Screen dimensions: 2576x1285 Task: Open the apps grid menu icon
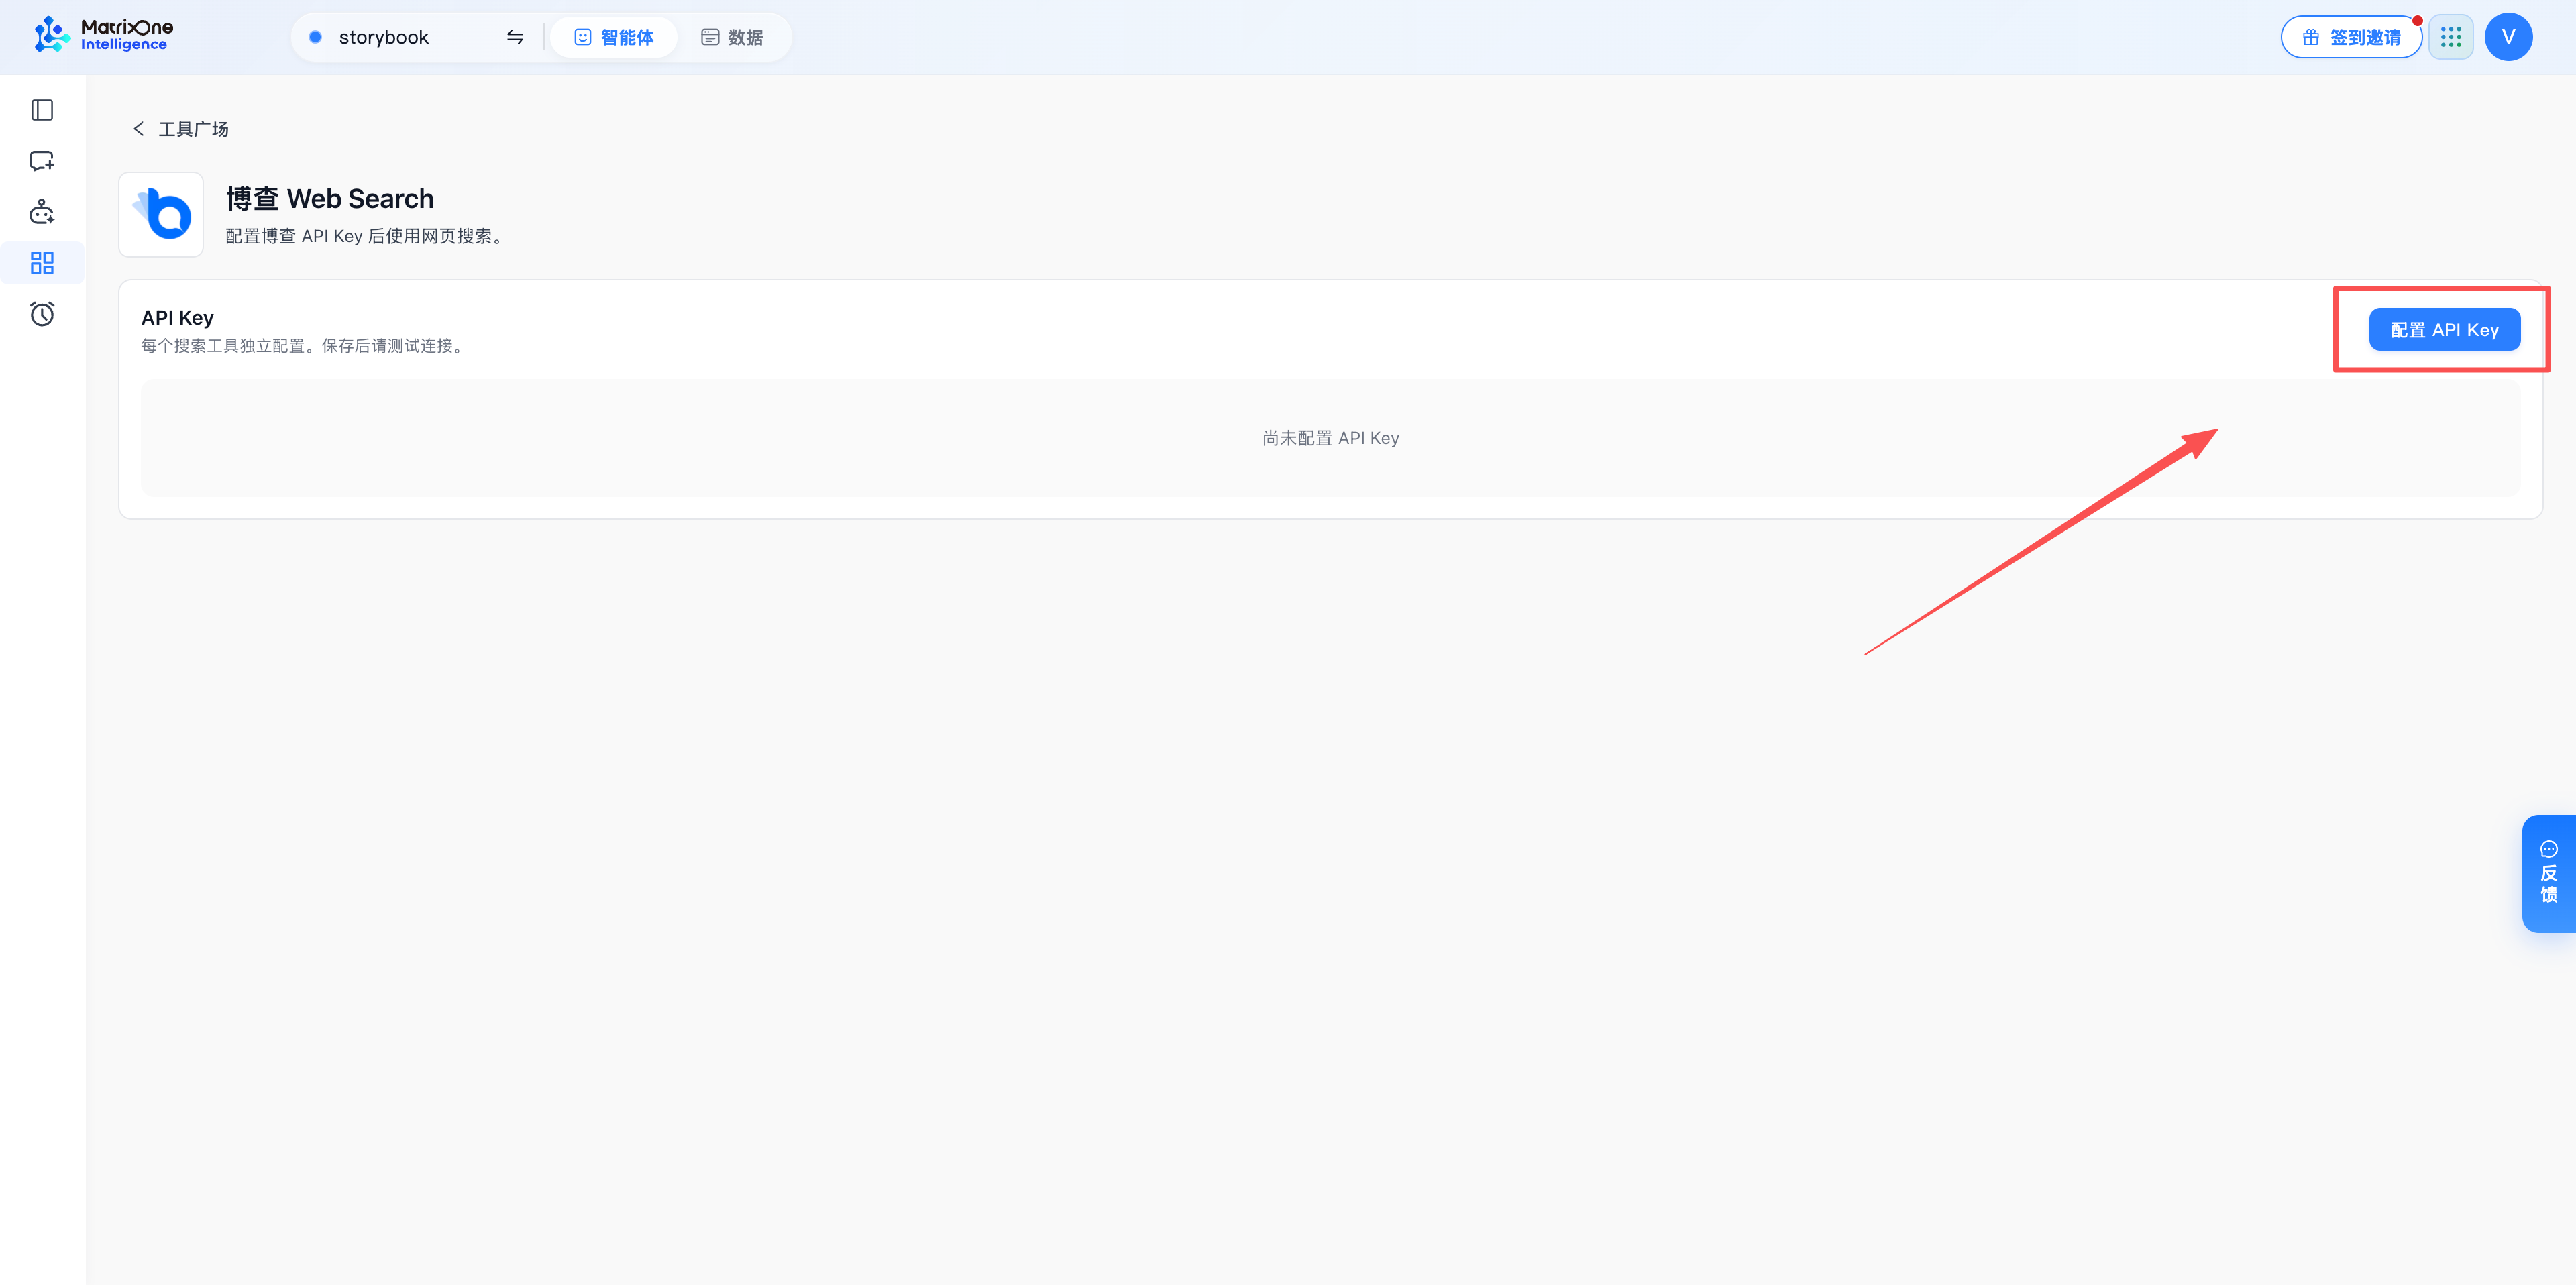point(2450,37)
